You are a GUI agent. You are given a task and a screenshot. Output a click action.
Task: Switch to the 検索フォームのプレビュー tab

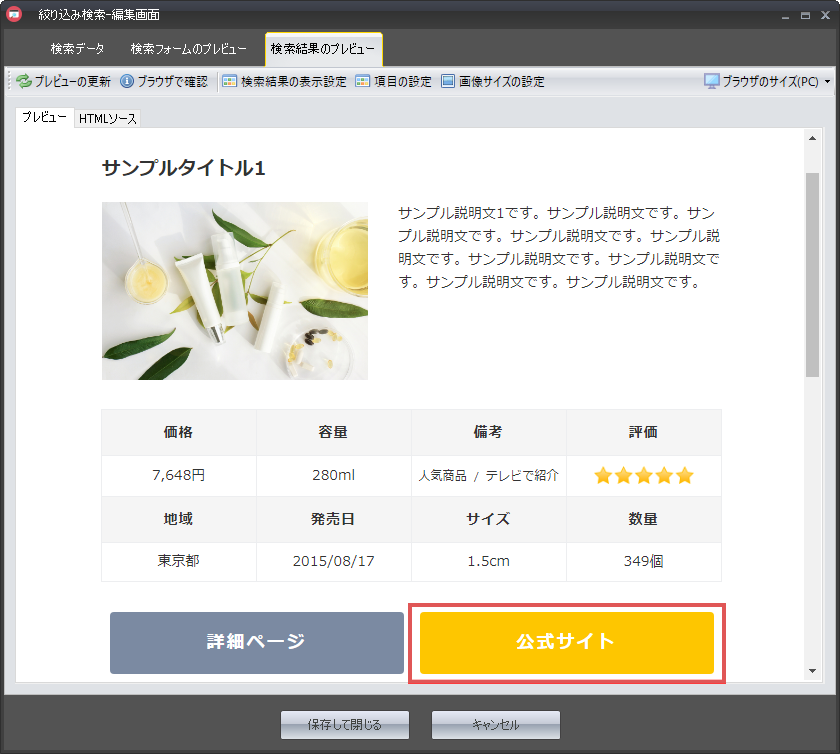point(188,49)
